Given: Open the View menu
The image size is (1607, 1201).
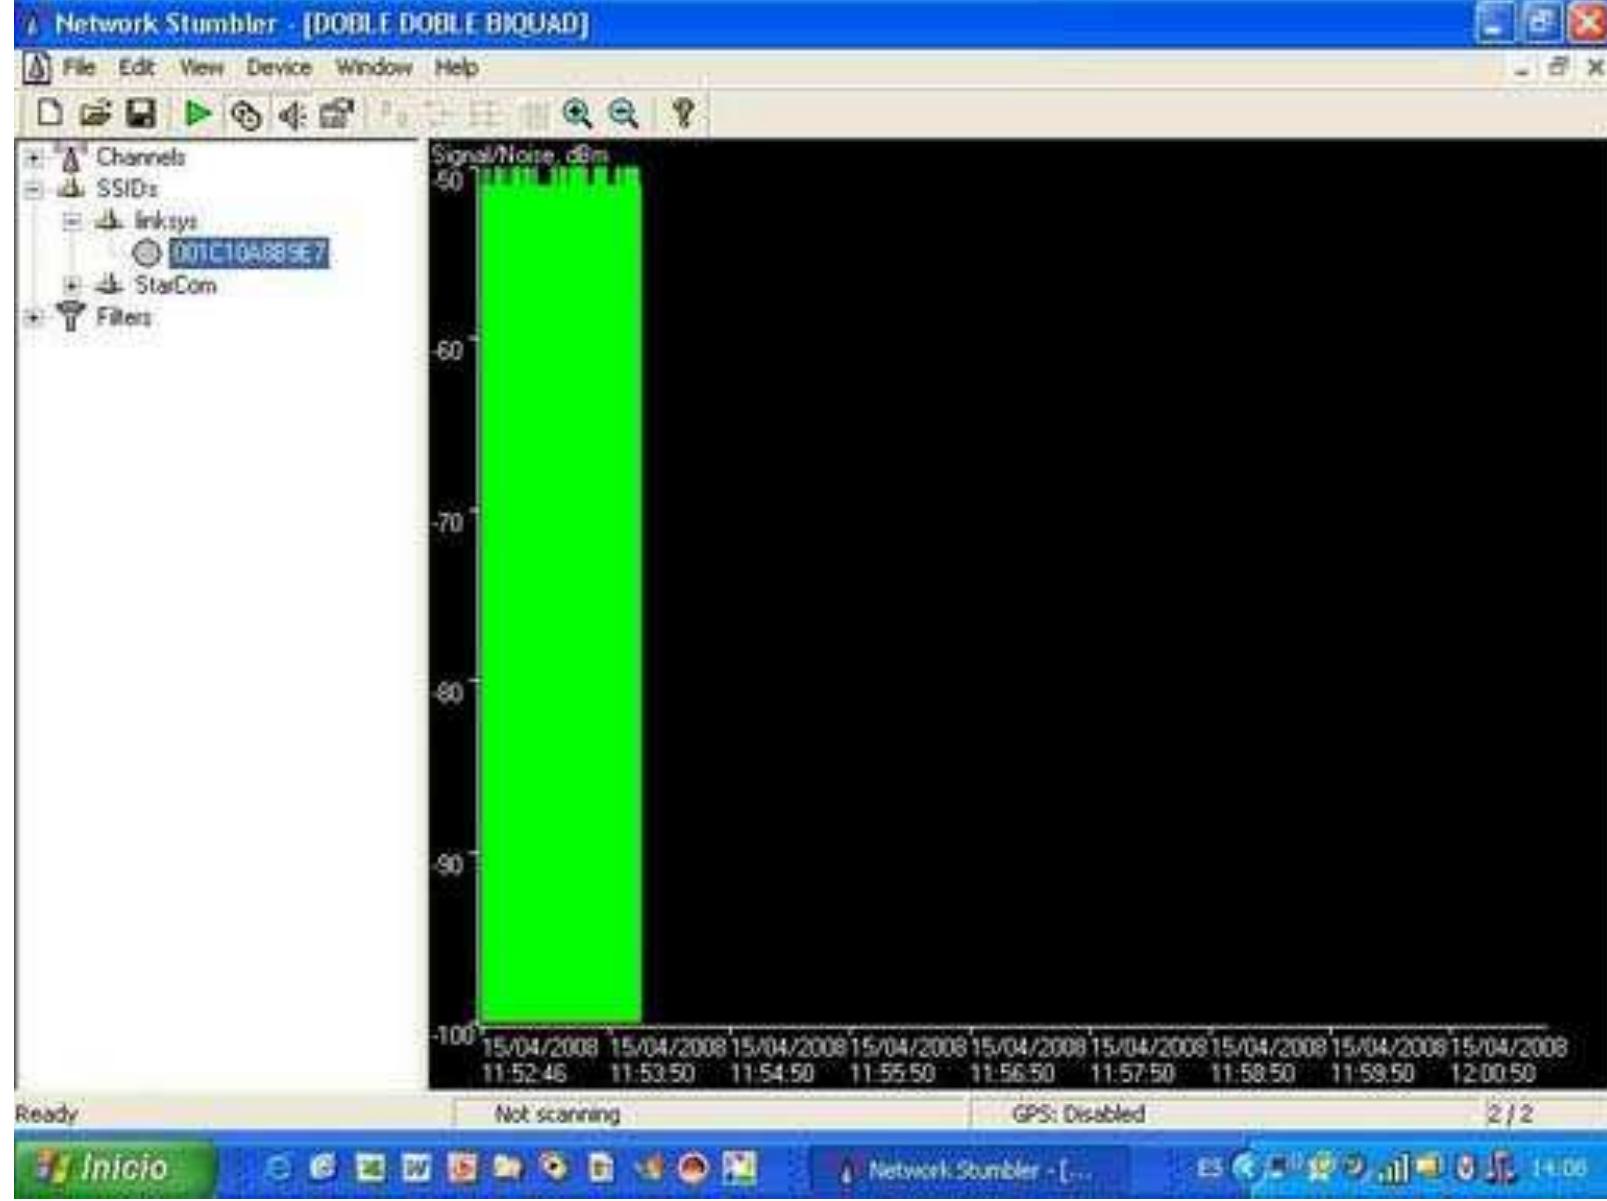Looking at the screenshot, I should 202,68.
